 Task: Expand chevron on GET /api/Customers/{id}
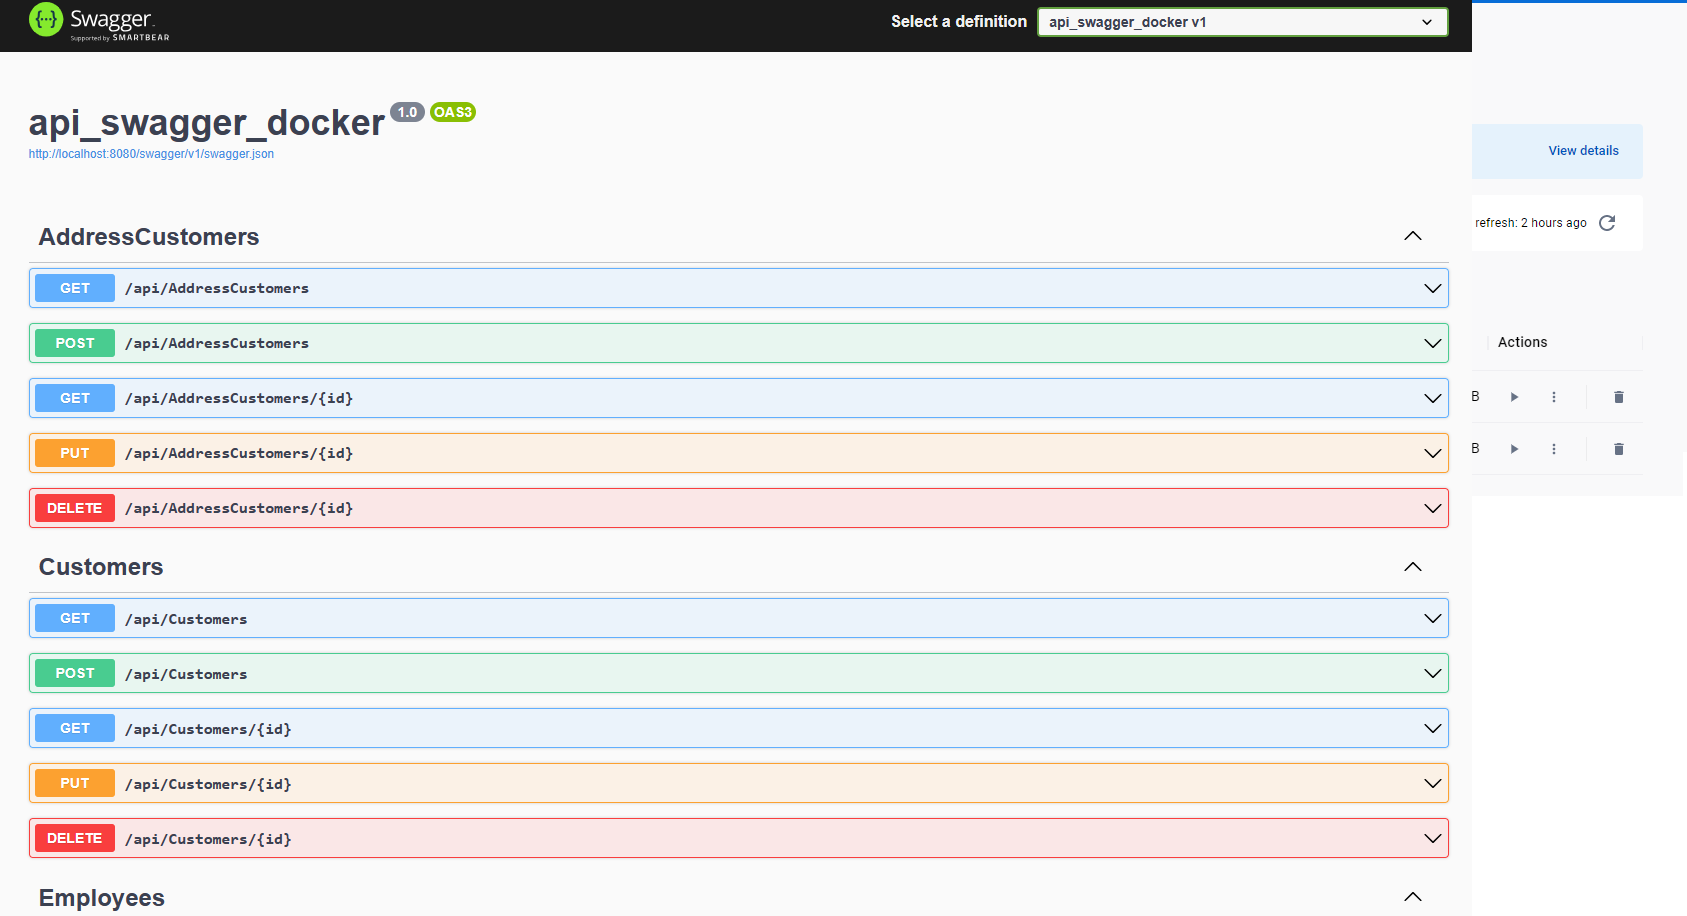[x=1432, y=729]
